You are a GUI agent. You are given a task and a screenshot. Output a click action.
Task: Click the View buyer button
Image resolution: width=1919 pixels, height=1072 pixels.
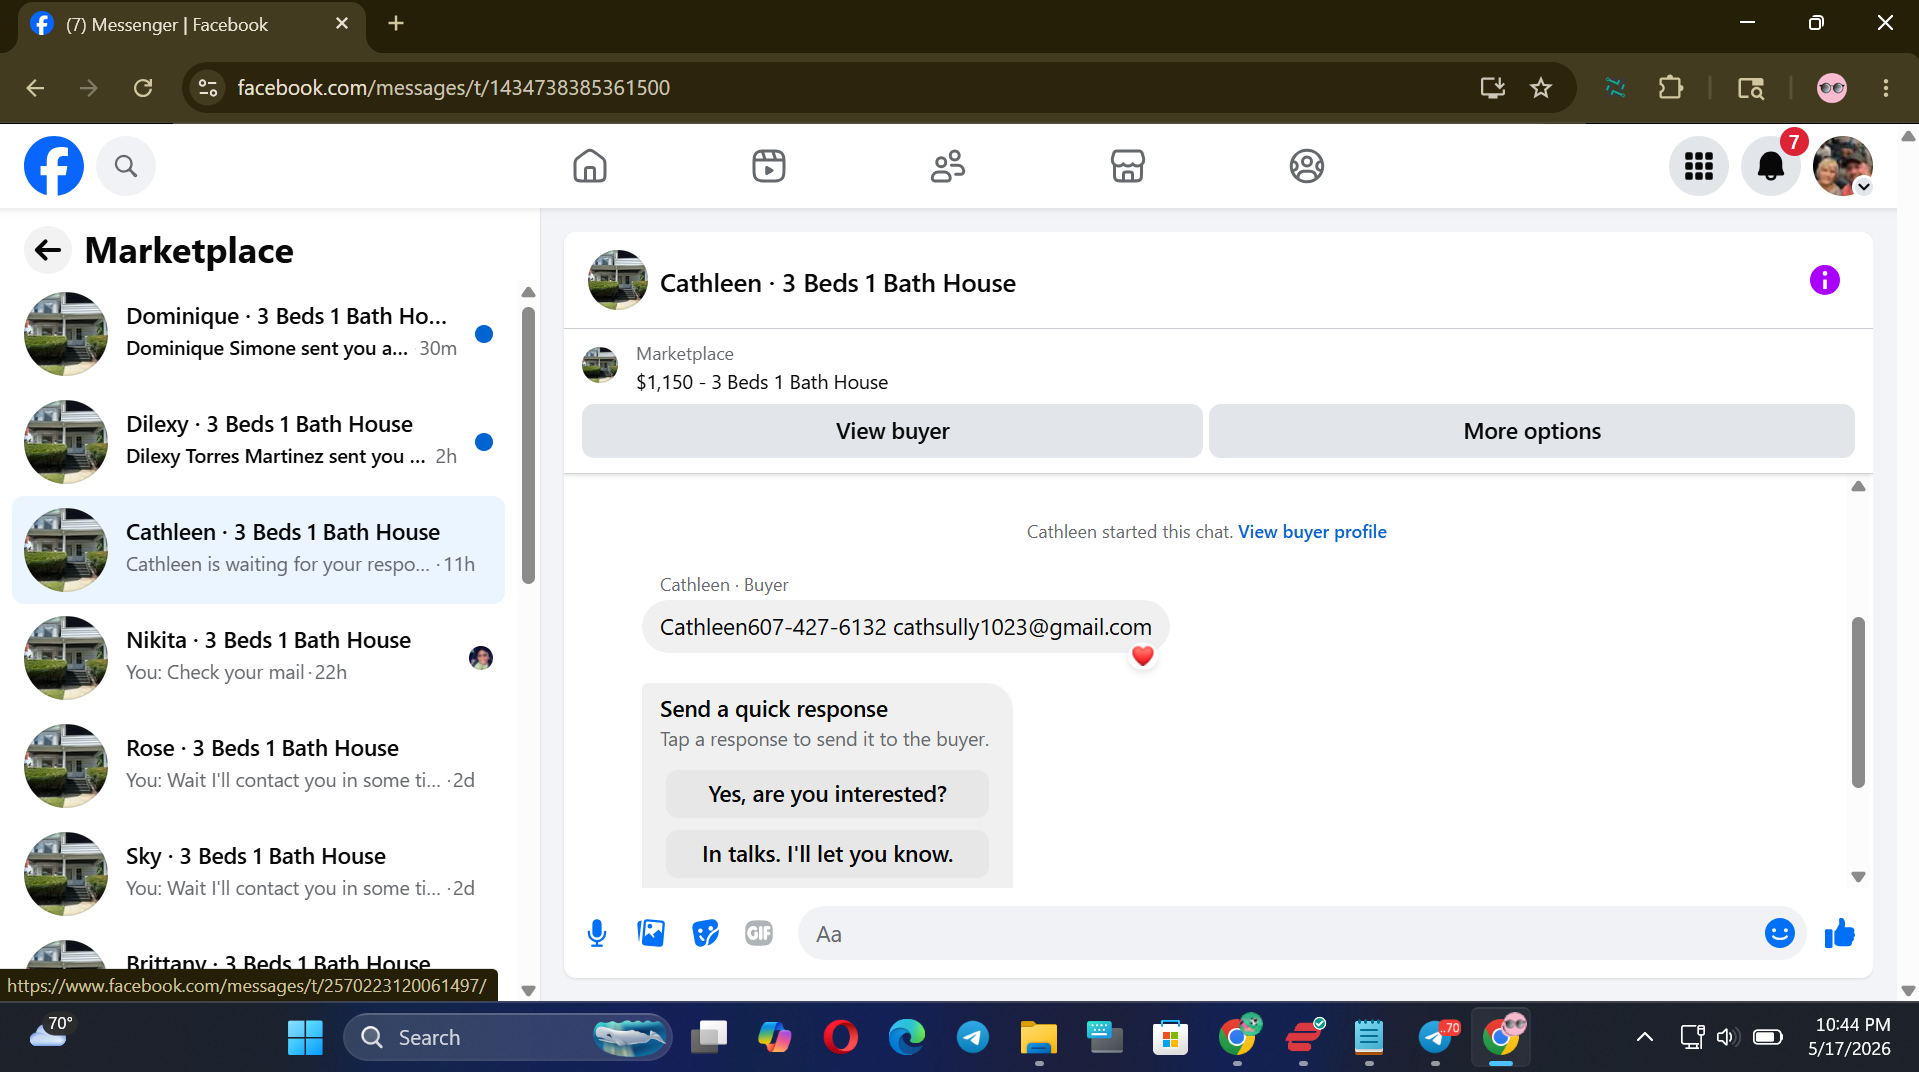[892, 431]
